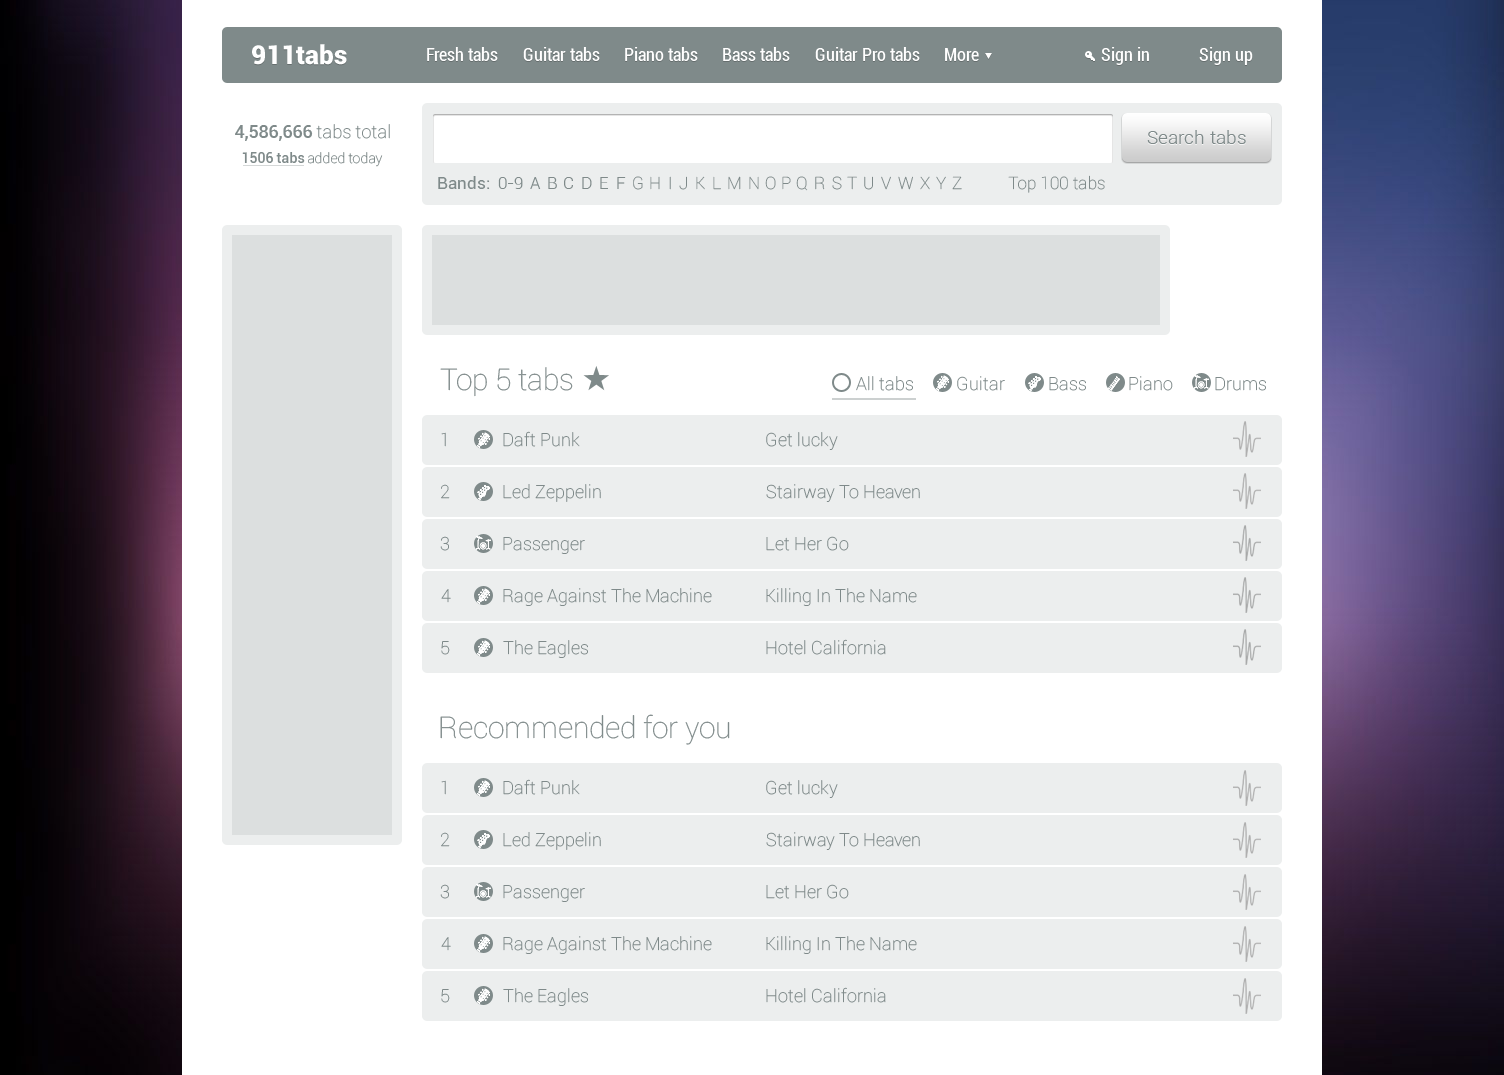Browse bands starting with letter M
Image resolution: width=1504 pixels, height=1075 pixels.
tap(734, 183)
